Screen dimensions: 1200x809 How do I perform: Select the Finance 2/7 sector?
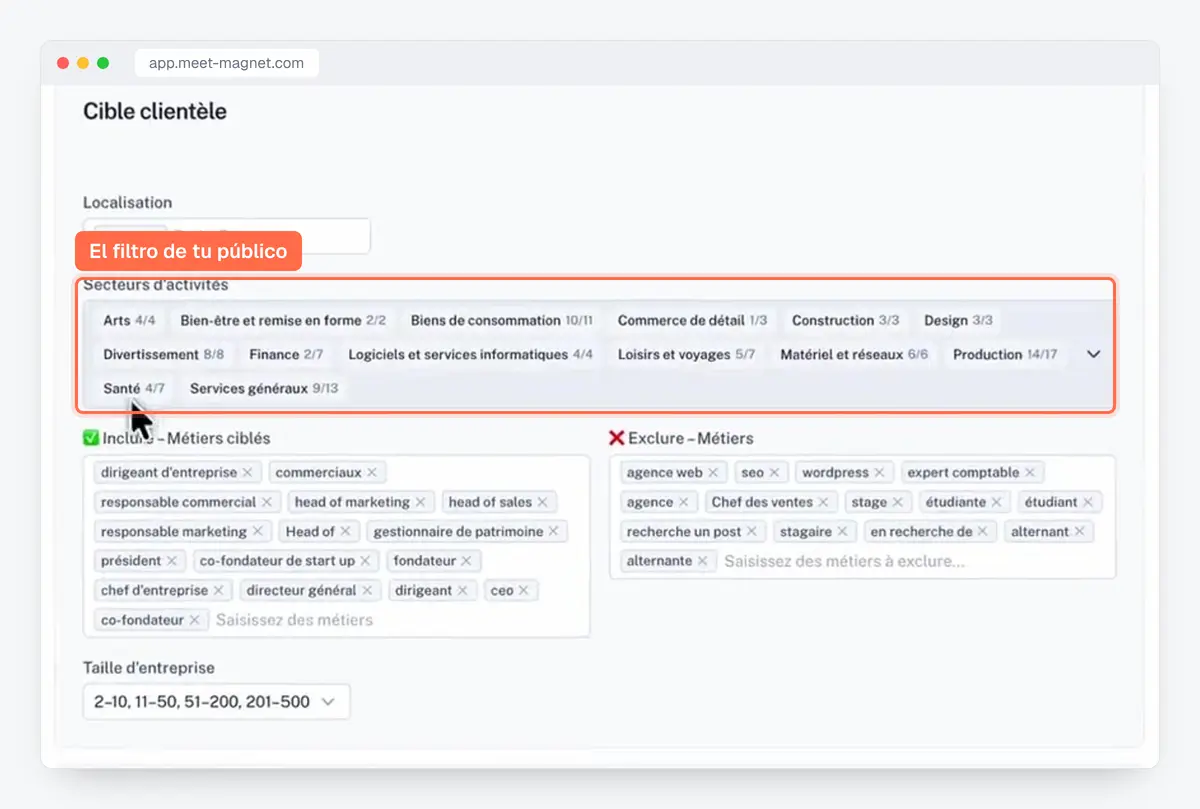286,354
